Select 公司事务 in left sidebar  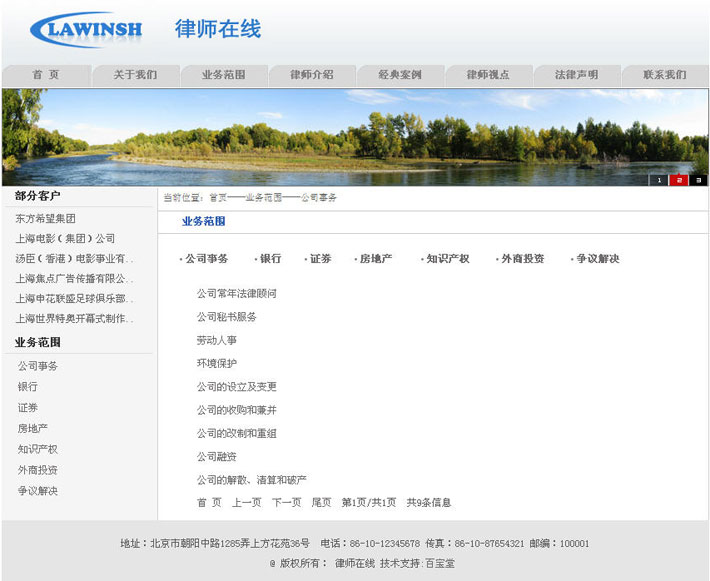click(38, 366)
